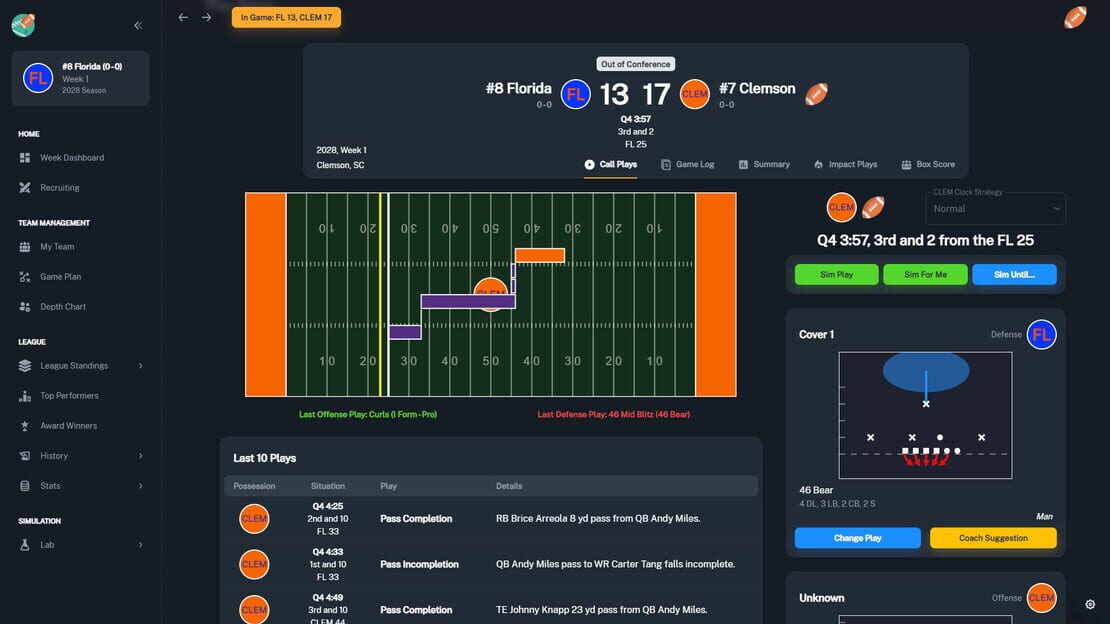Open the Game Log tab

click(687, 164)
